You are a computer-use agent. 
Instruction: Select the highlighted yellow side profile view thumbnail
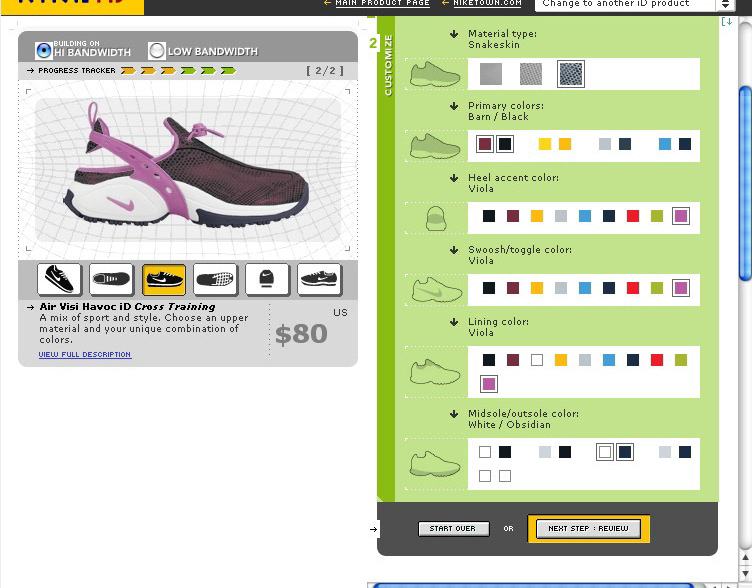coord(164,279)
